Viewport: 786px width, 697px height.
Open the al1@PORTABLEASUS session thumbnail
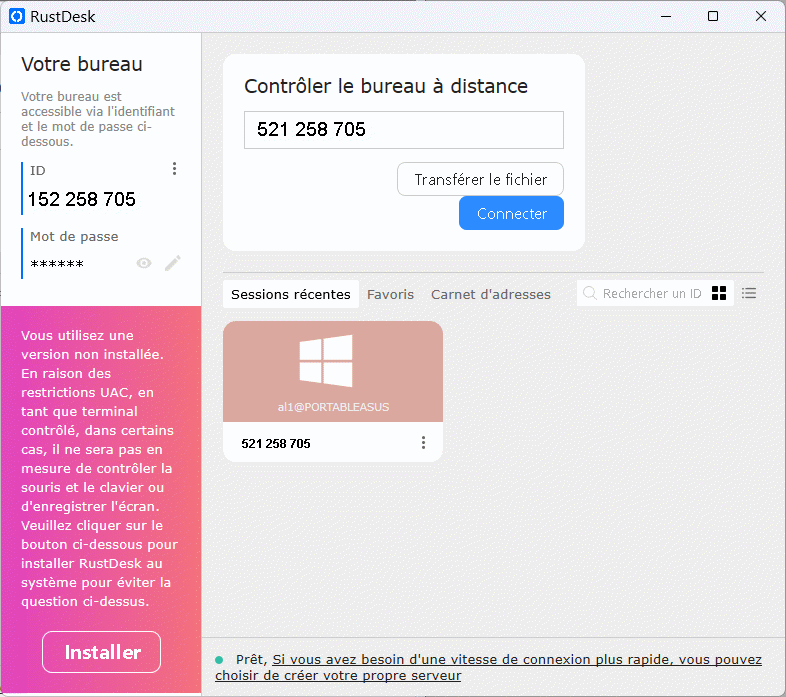(x=333, y=372)
